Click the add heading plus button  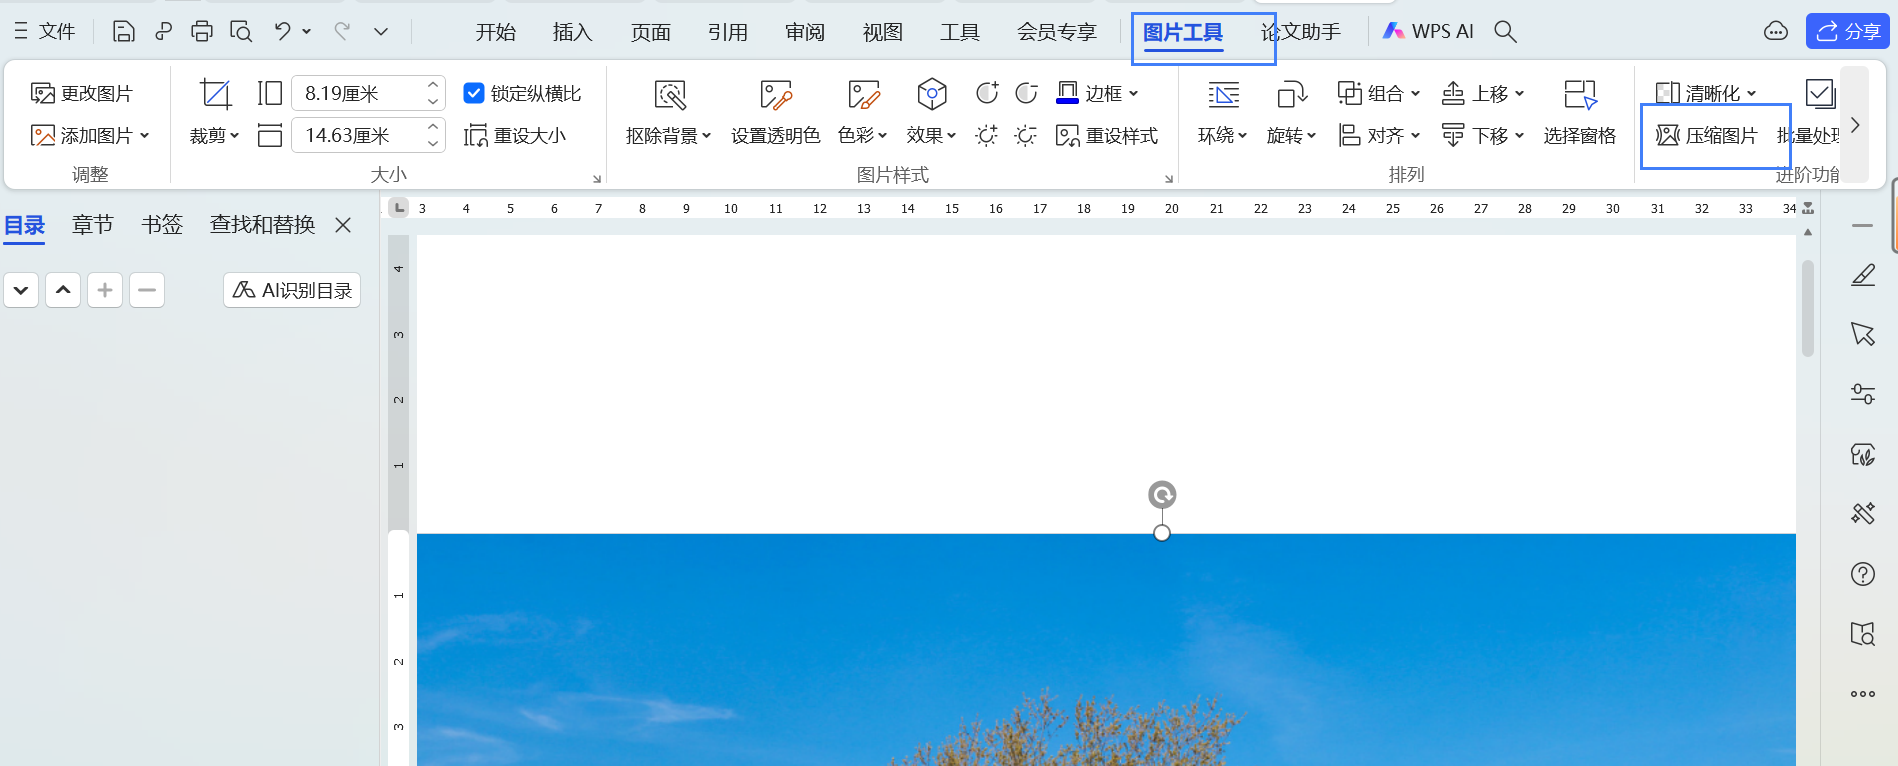point(105,290)
